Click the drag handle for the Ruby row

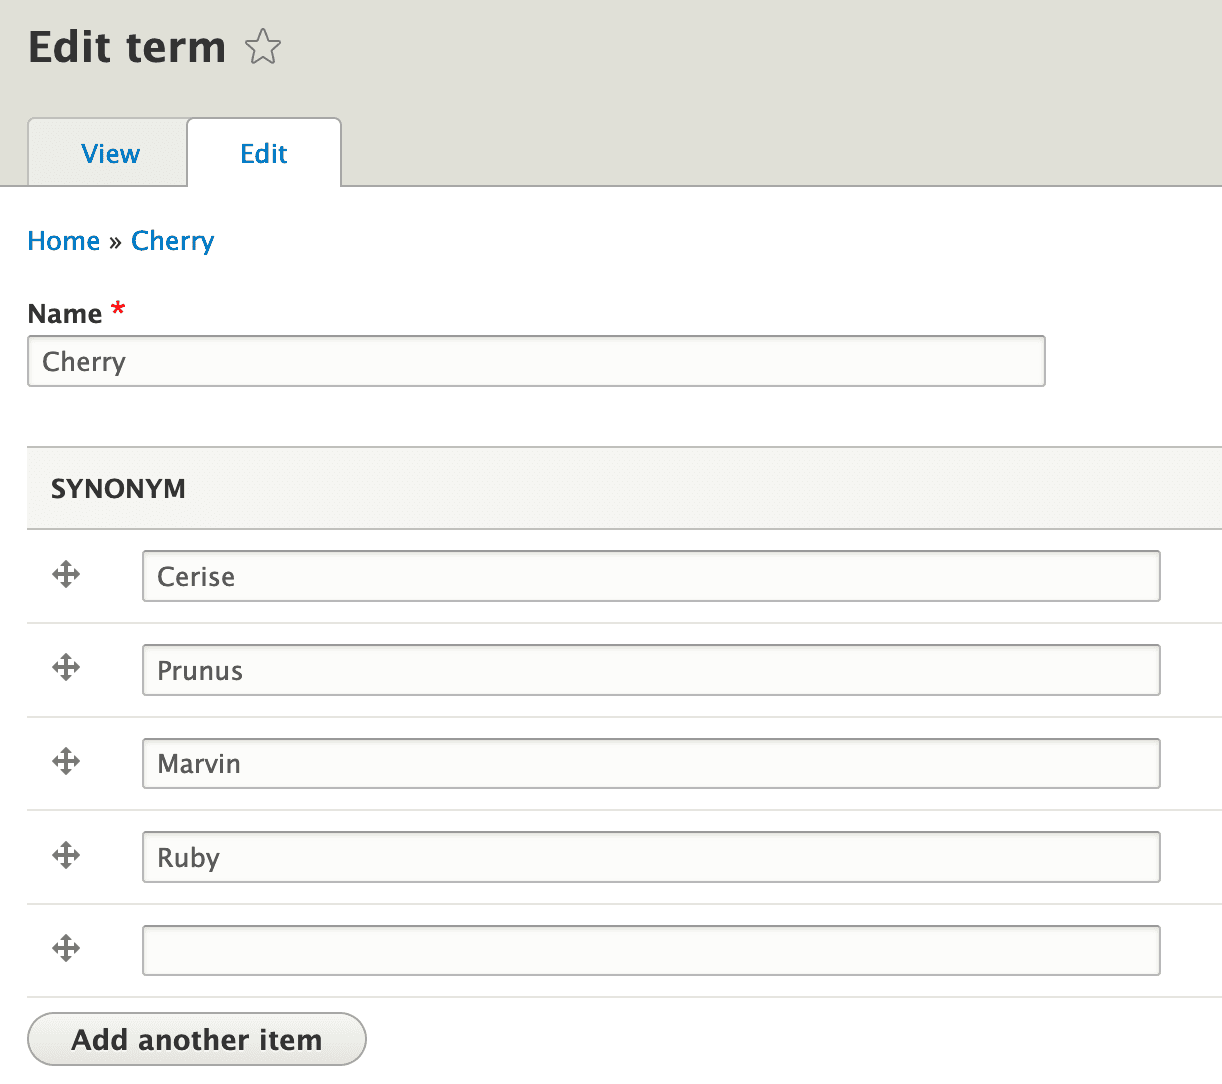(66, 855)
